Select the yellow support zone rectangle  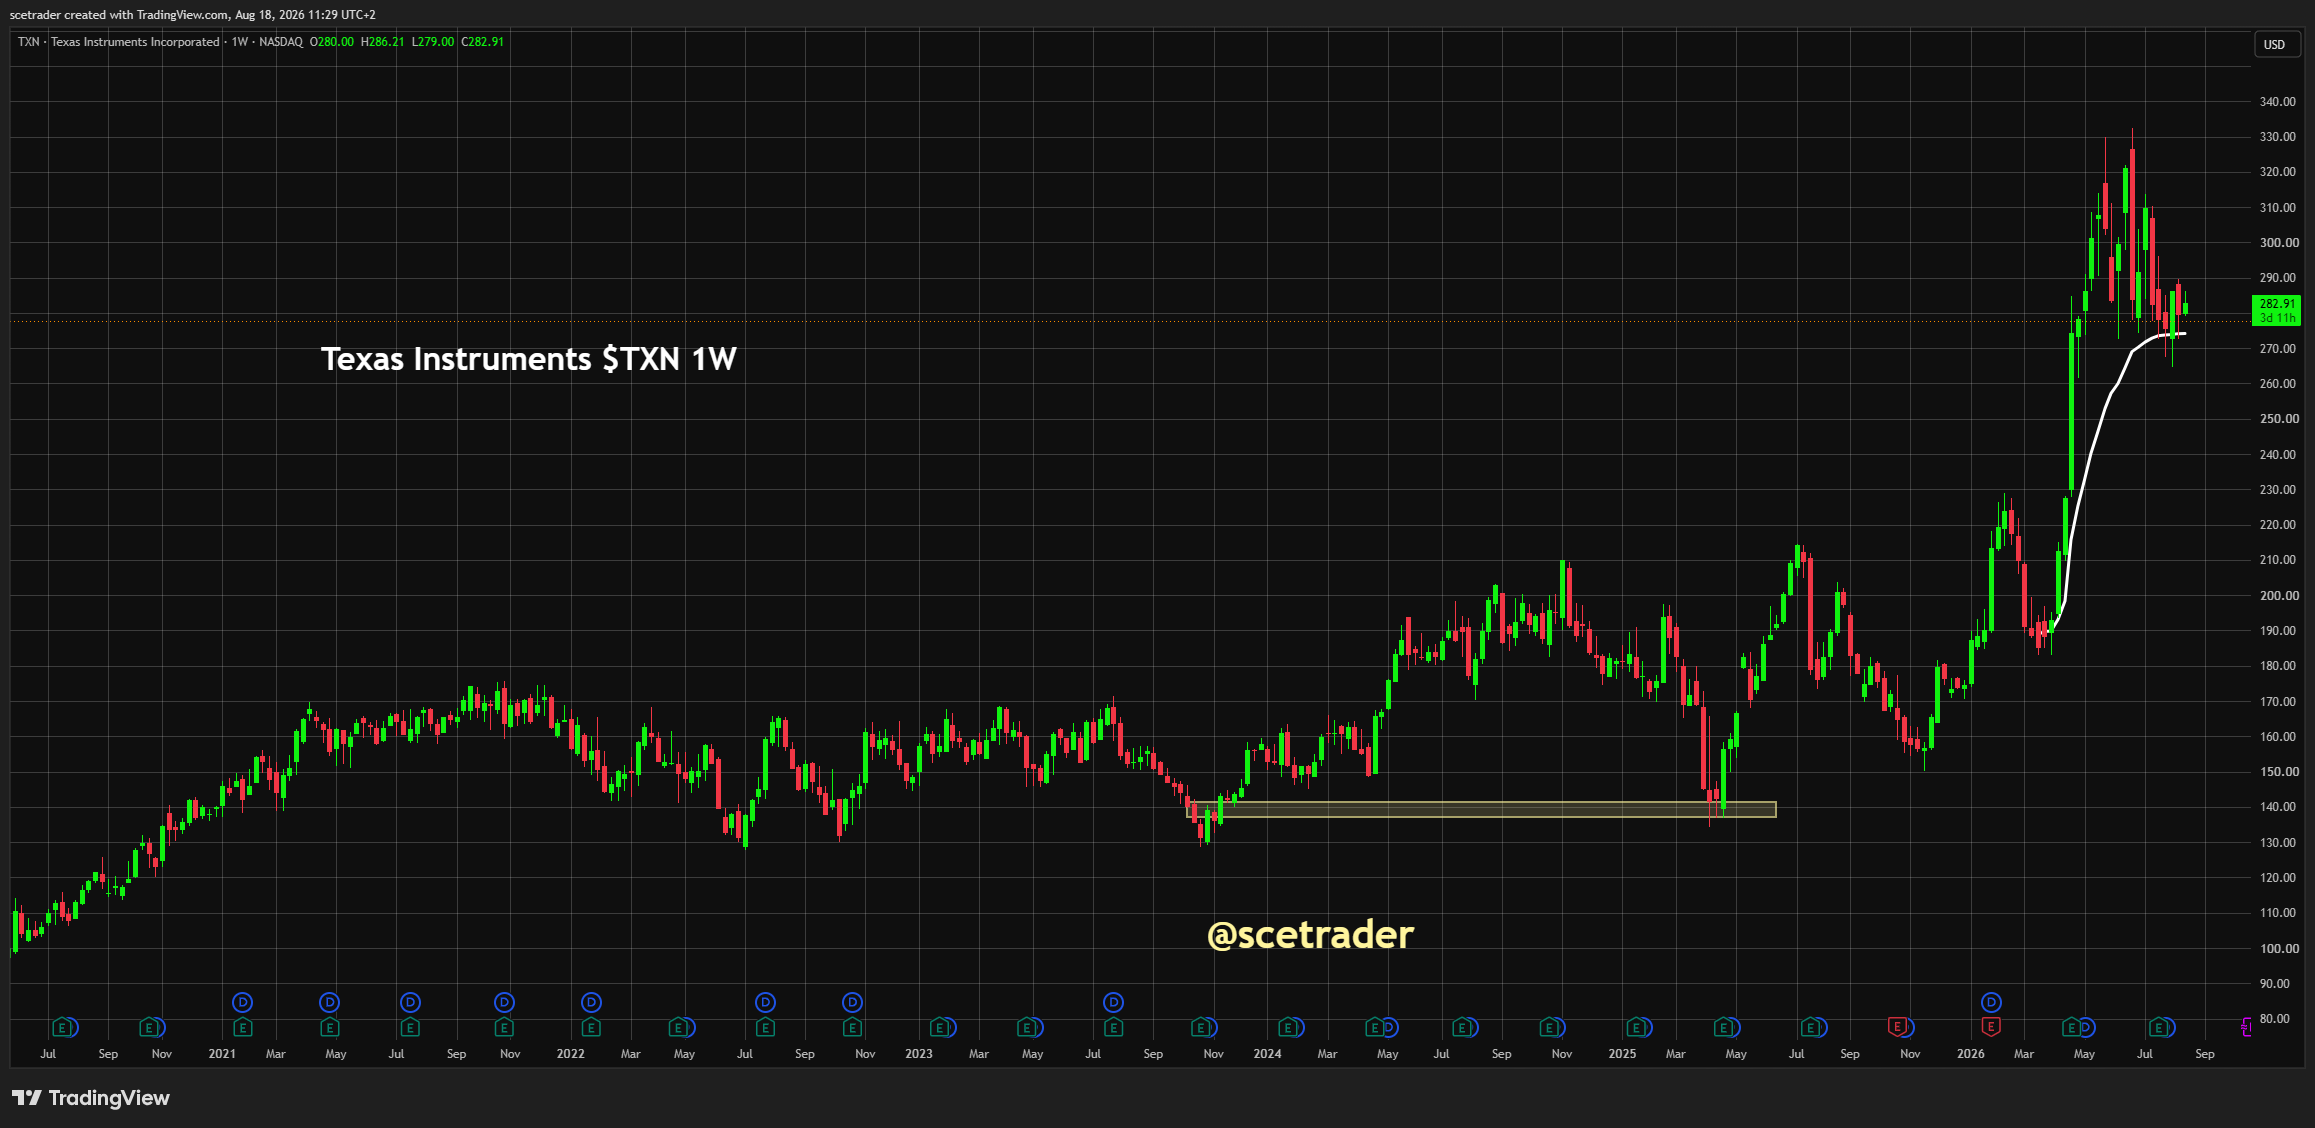pyautogui.click(x=1481, y=809)
